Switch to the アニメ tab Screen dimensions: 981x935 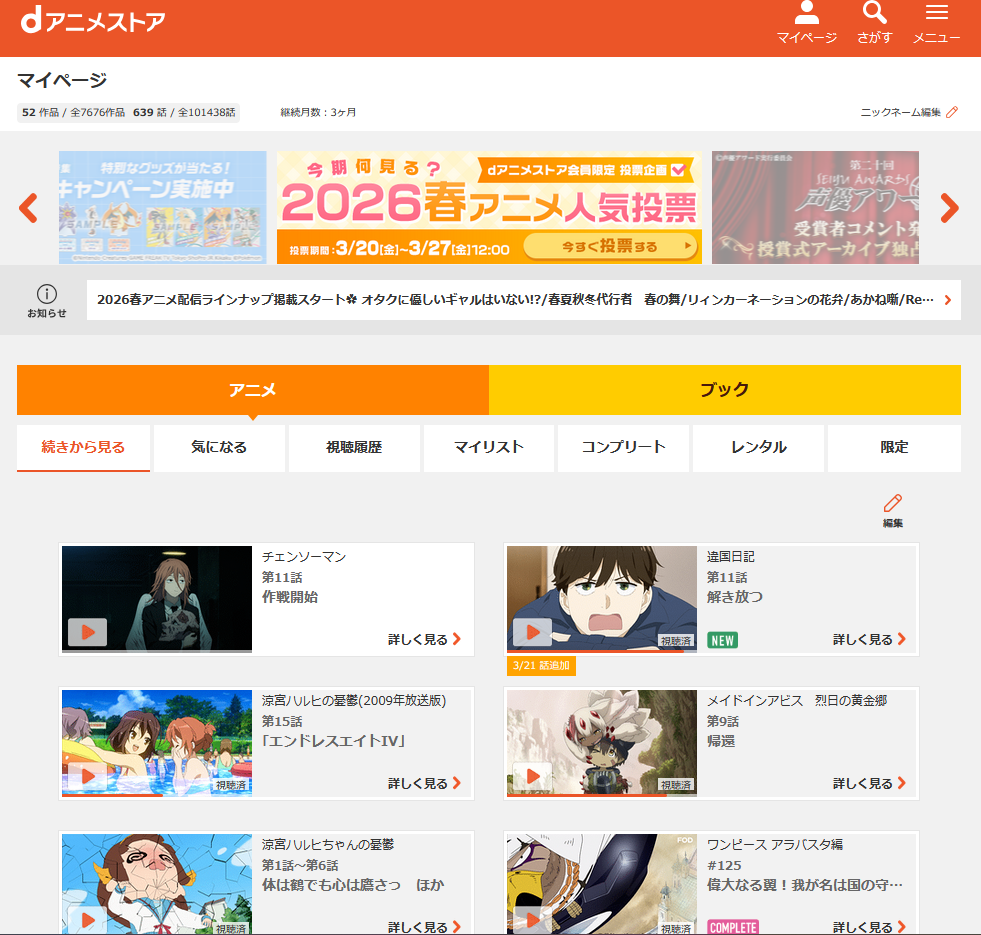pos(253,389)
